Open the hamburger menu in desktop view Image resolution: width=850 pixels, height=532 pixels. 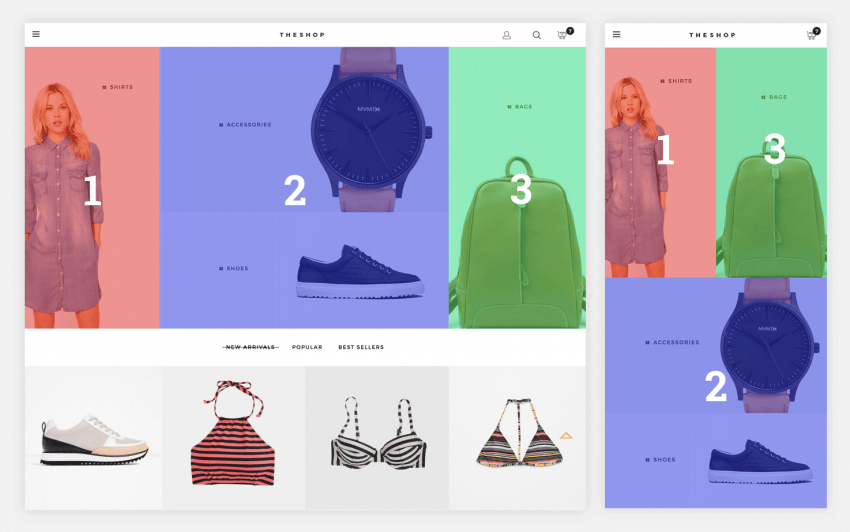[x=36, y=34]
